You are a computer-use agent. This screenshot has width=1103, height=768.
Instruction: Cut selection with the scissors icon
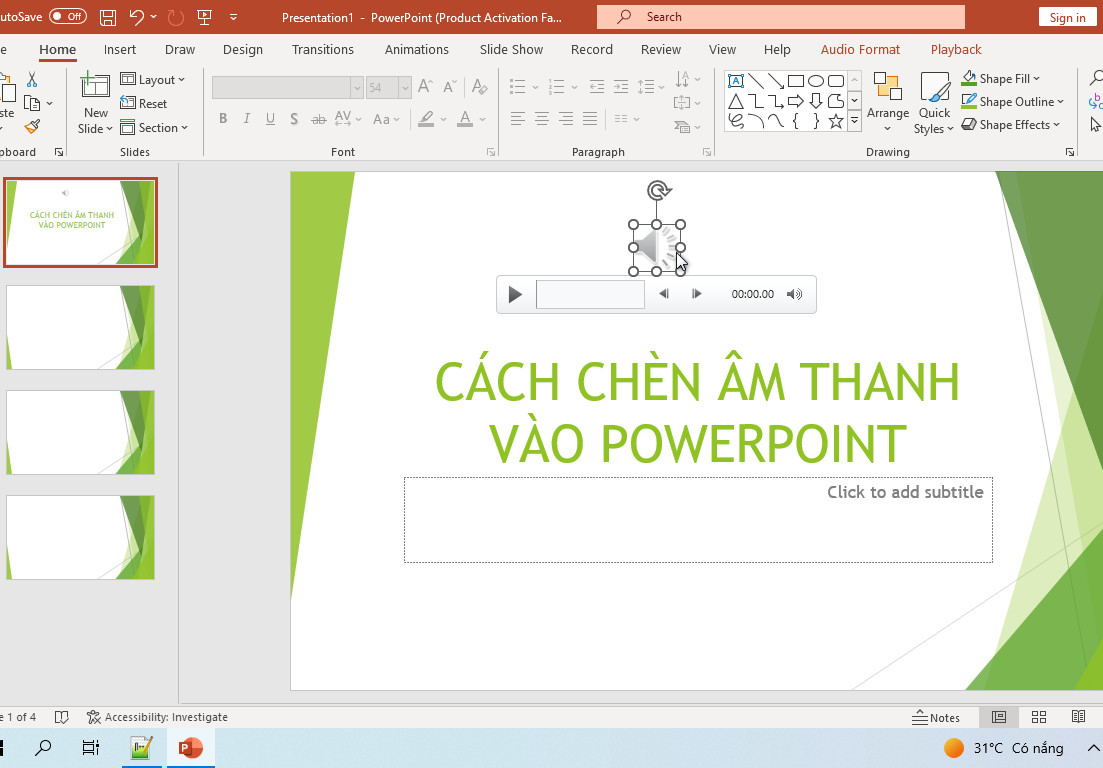tap(32, 79)
